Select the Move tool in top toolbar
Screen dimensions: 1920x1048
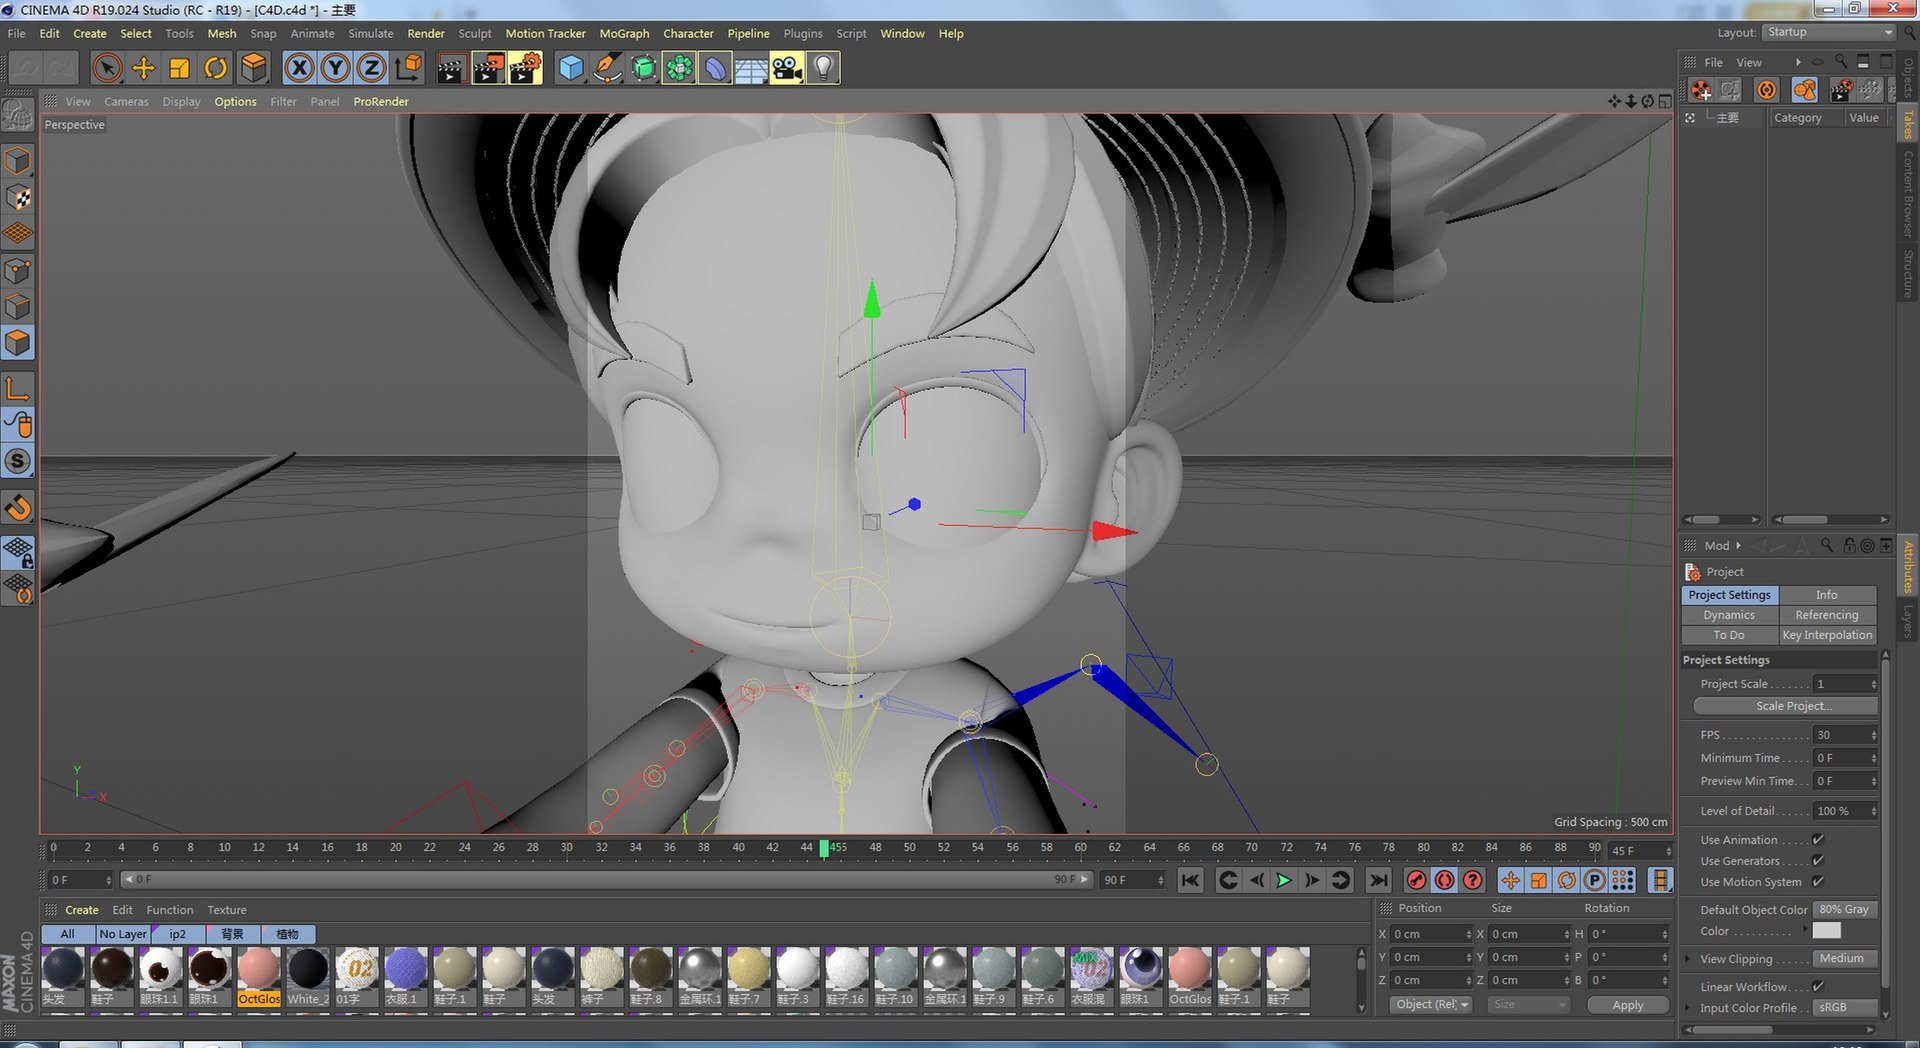143,68
